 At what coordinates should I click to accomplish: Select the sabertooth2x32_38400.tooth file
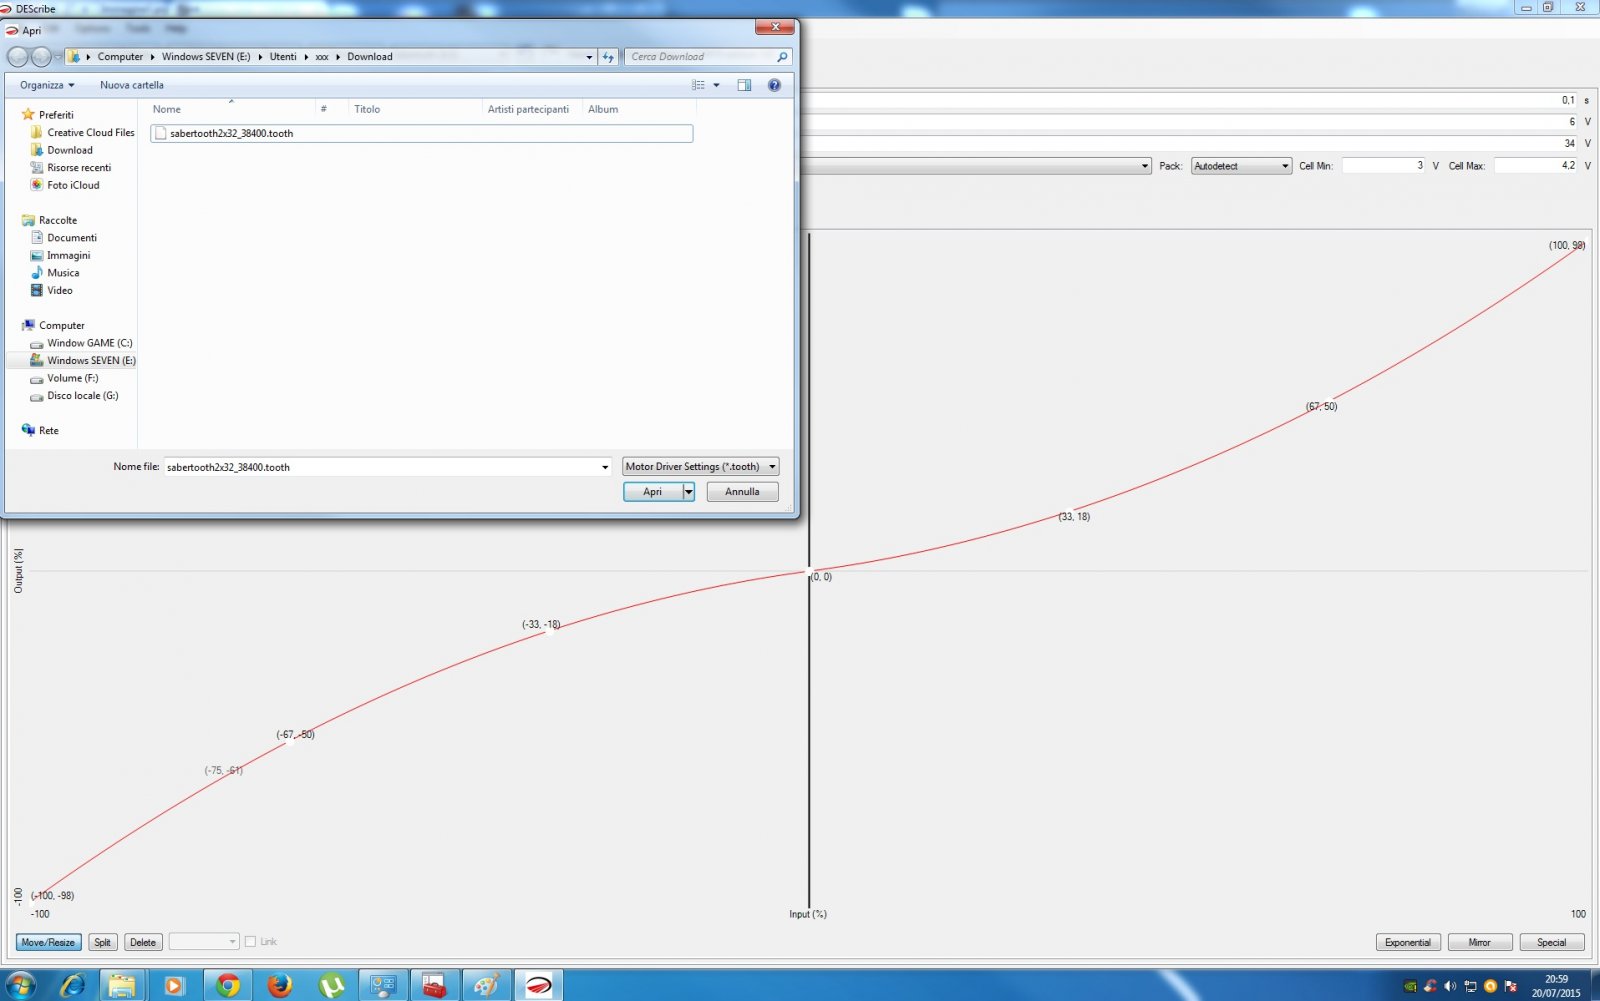click(x=421, y=133)
